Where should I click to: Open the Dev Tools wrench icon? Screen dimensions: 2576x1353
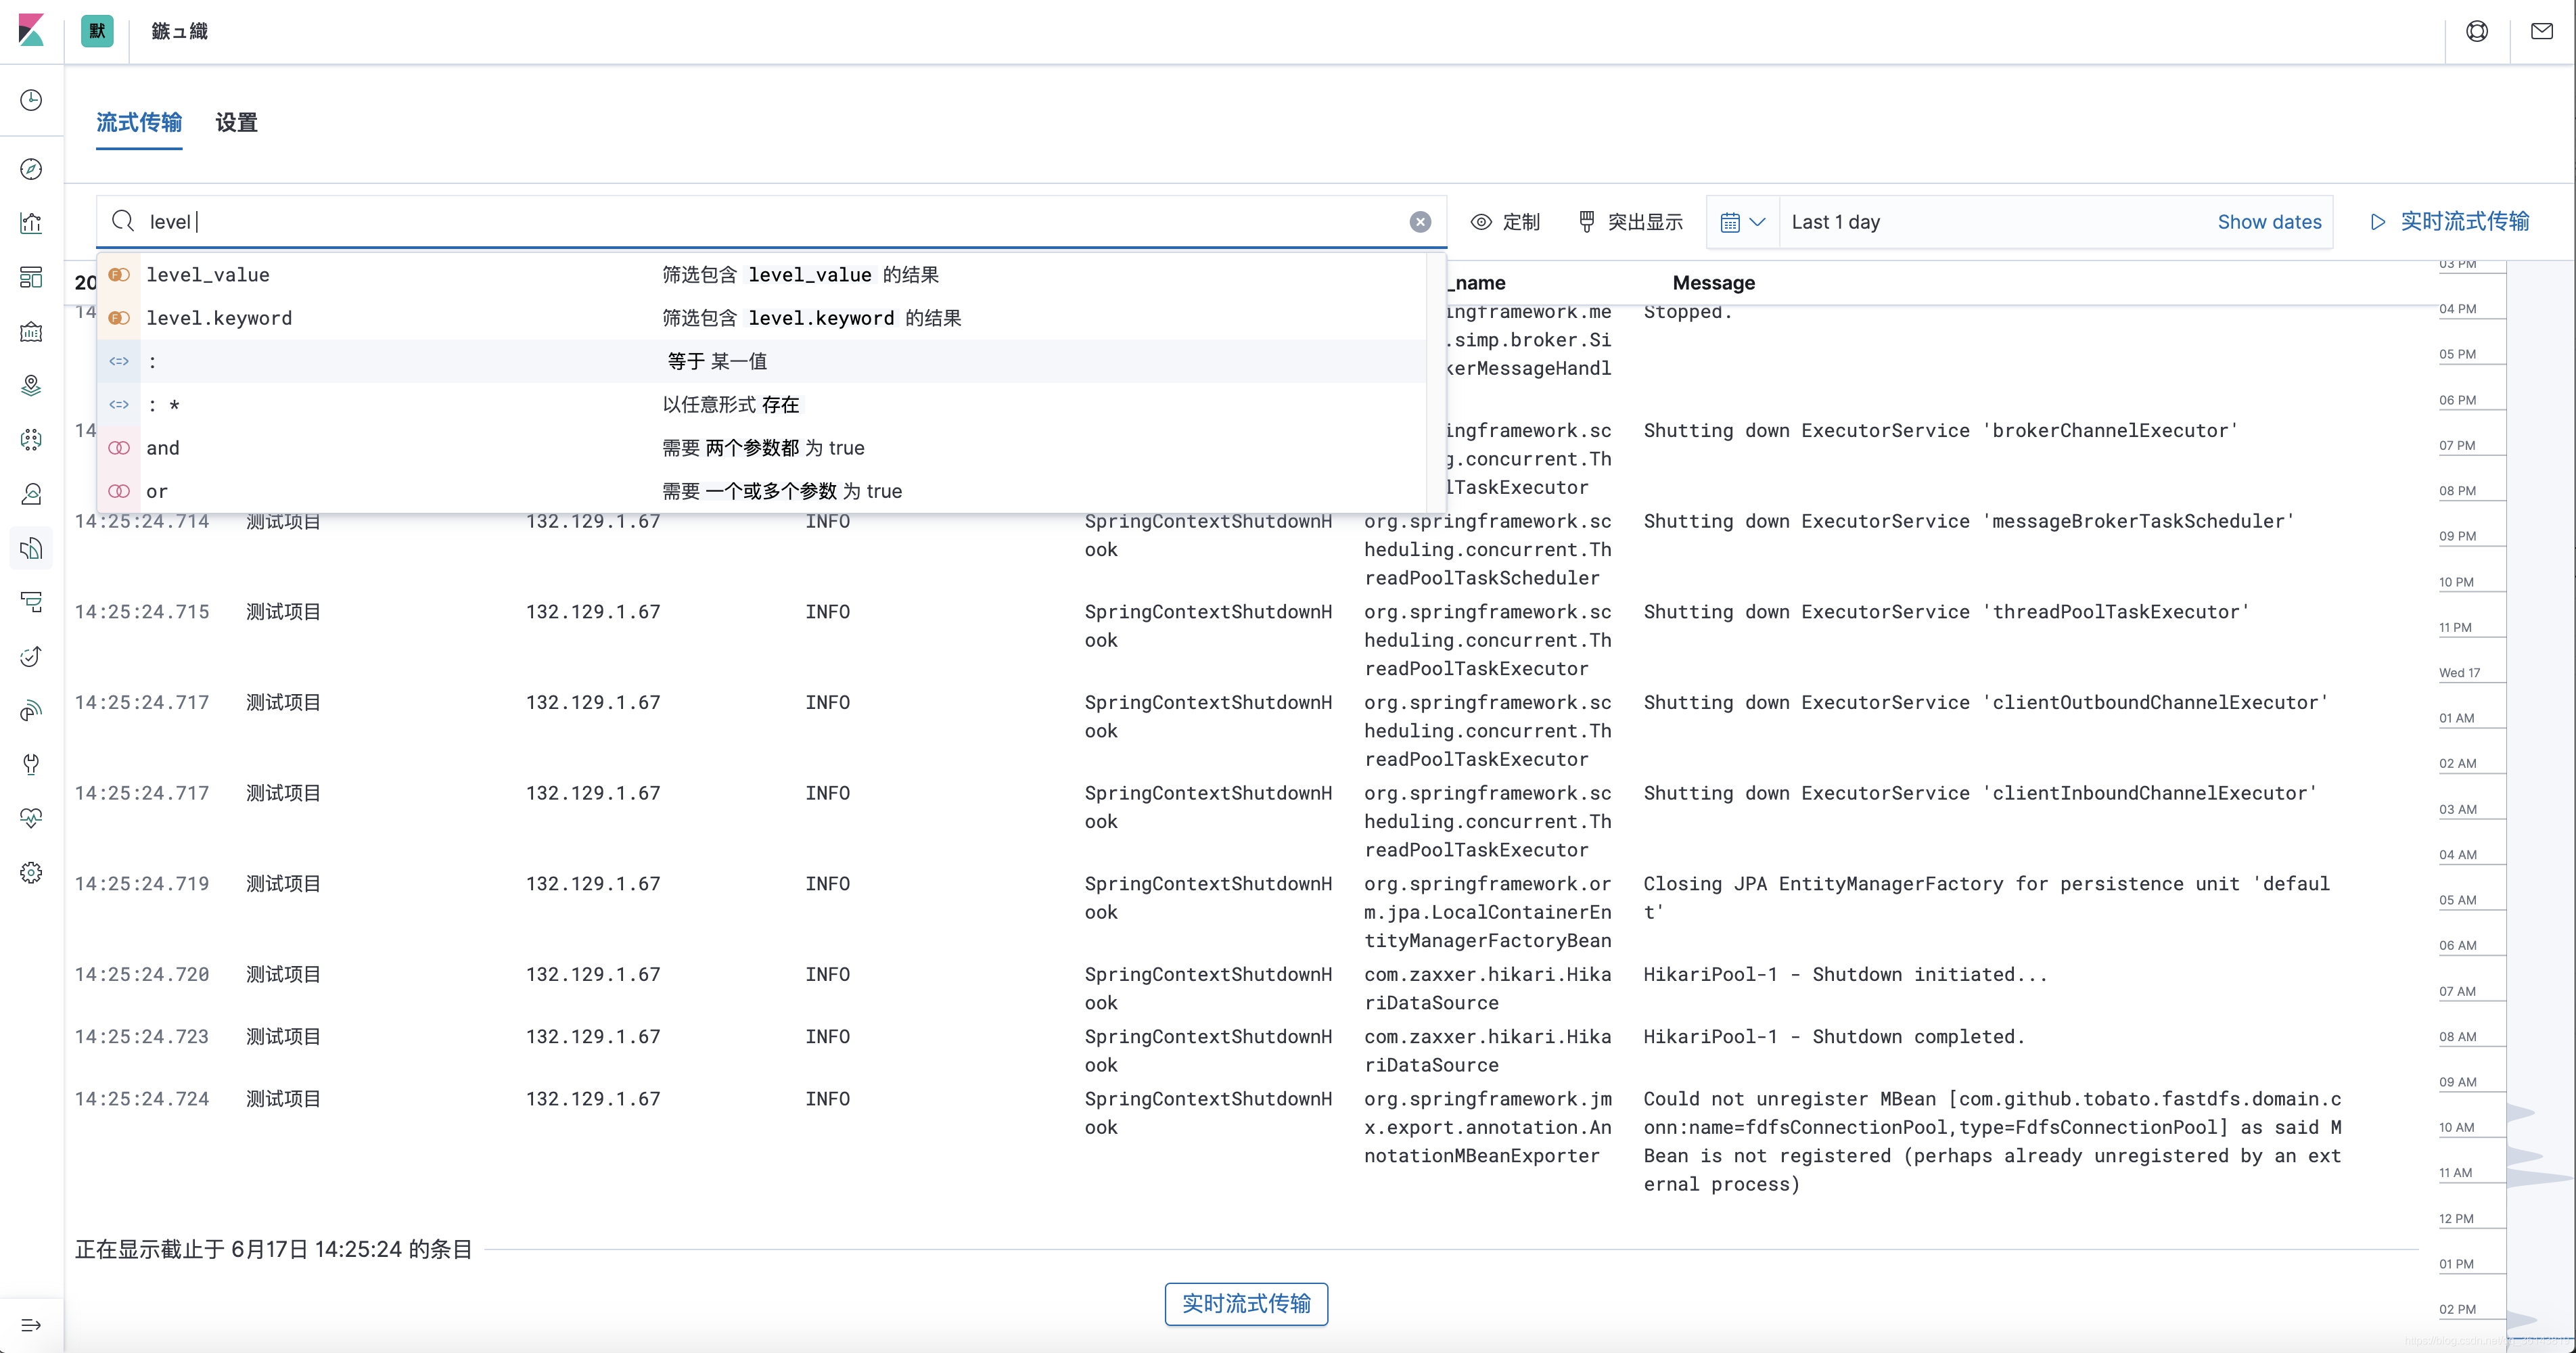point(31,764)
